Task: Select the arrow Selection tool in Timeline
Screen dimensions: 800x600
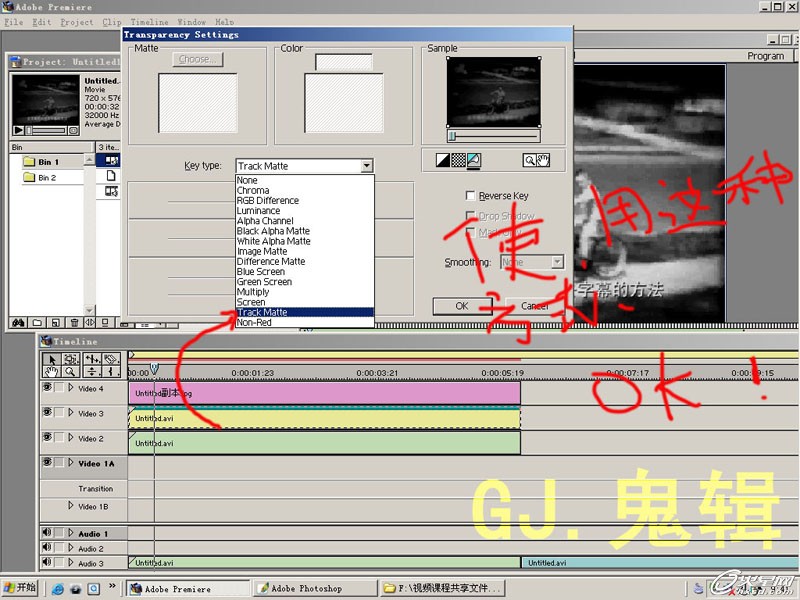Action: tap(52, 359)
